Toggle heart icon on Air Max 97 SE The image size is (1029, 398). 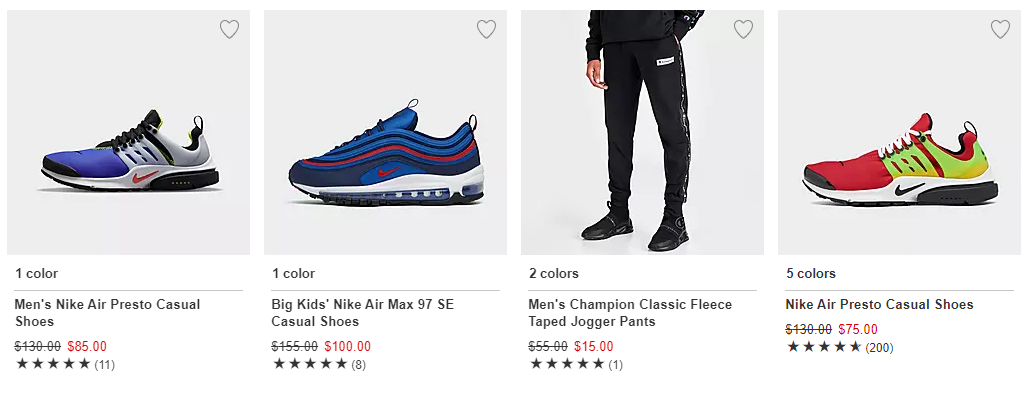pyautogui.click(x=486, y=29)
